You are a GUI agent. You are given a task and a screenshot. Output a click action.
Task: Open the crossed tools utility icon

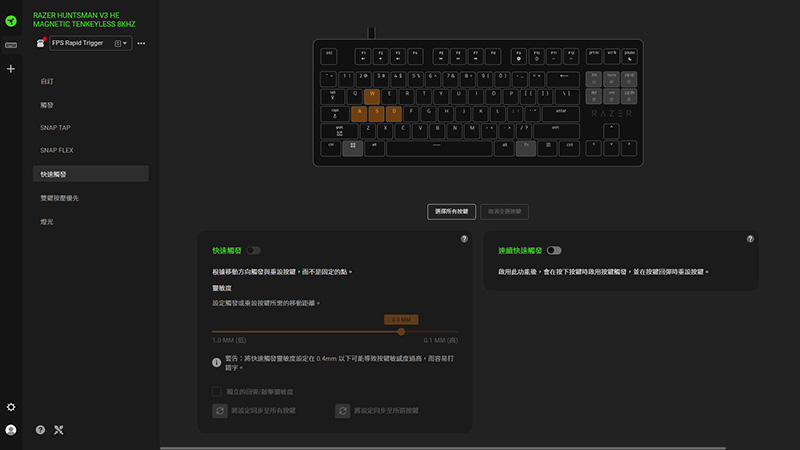point(59,430)
